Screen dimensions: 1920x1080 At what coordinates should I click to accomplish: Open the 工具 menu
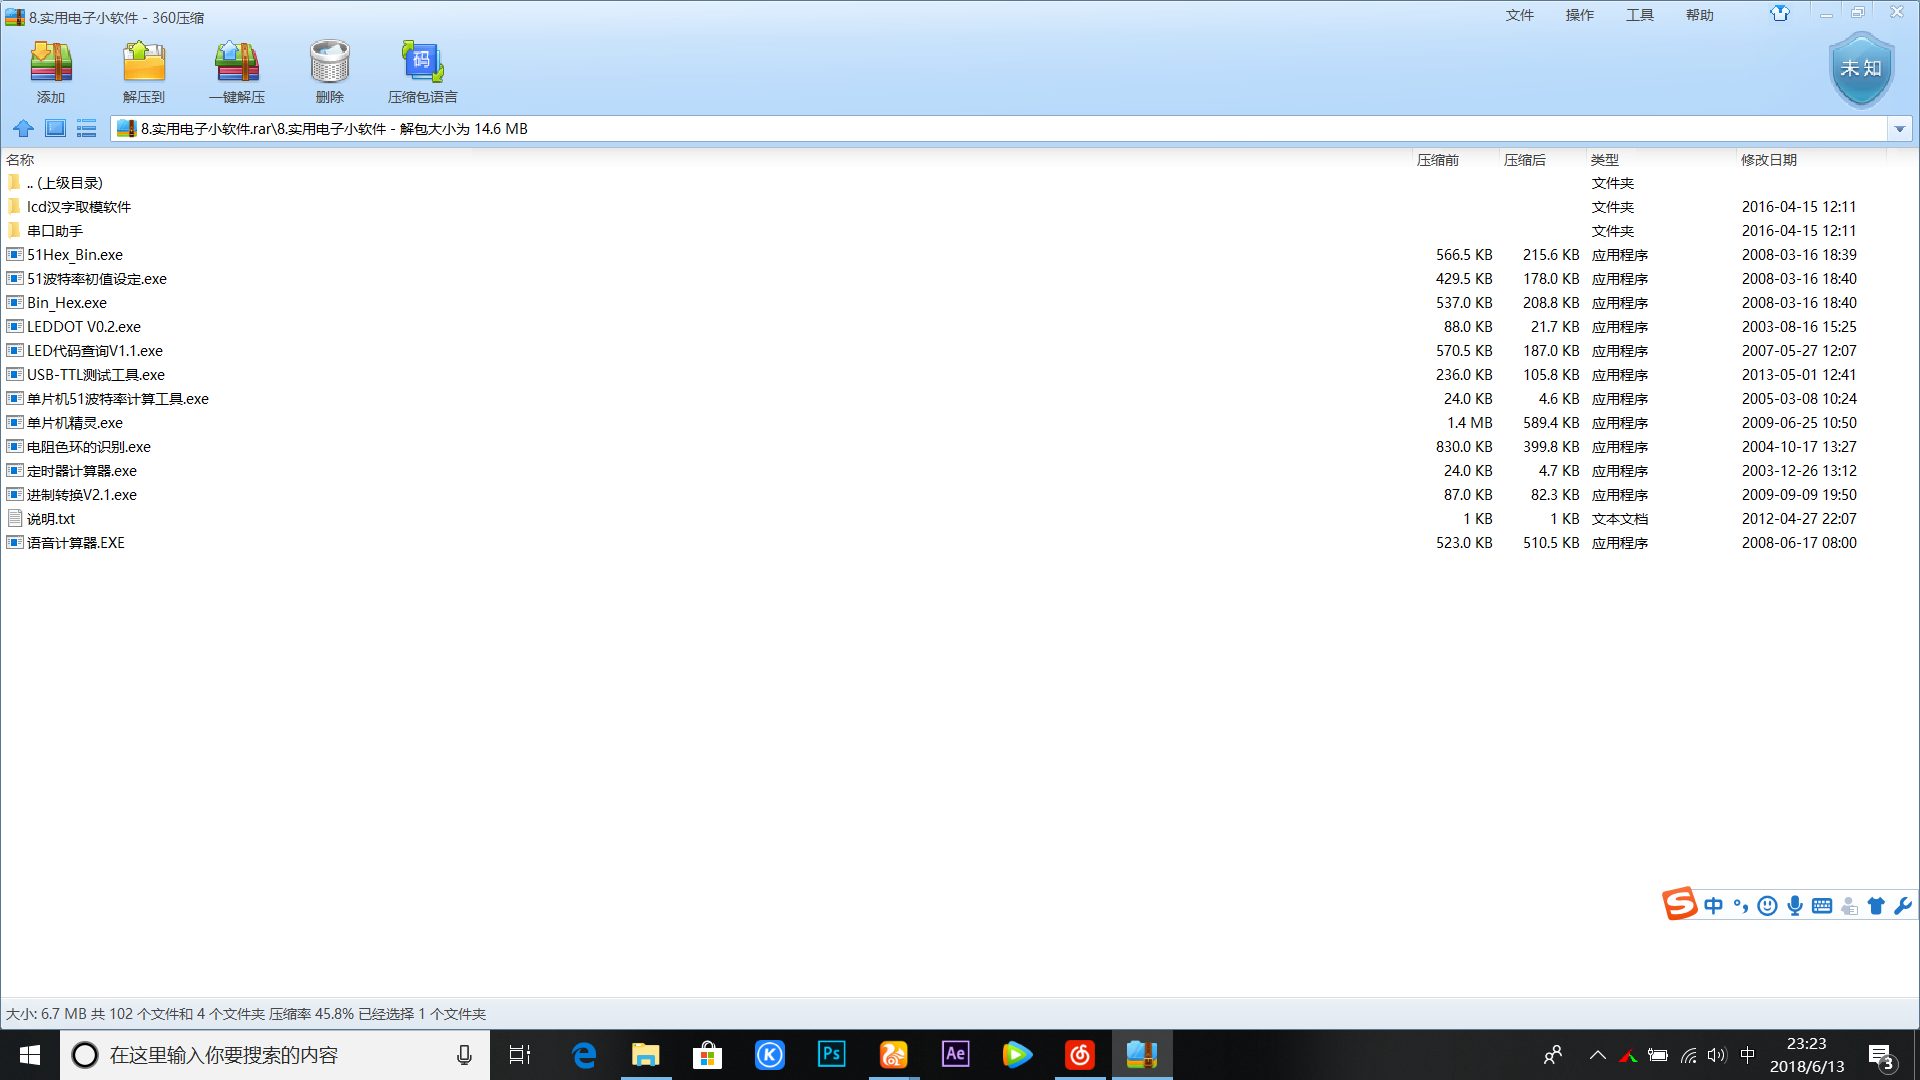[x=1639, y=15]
